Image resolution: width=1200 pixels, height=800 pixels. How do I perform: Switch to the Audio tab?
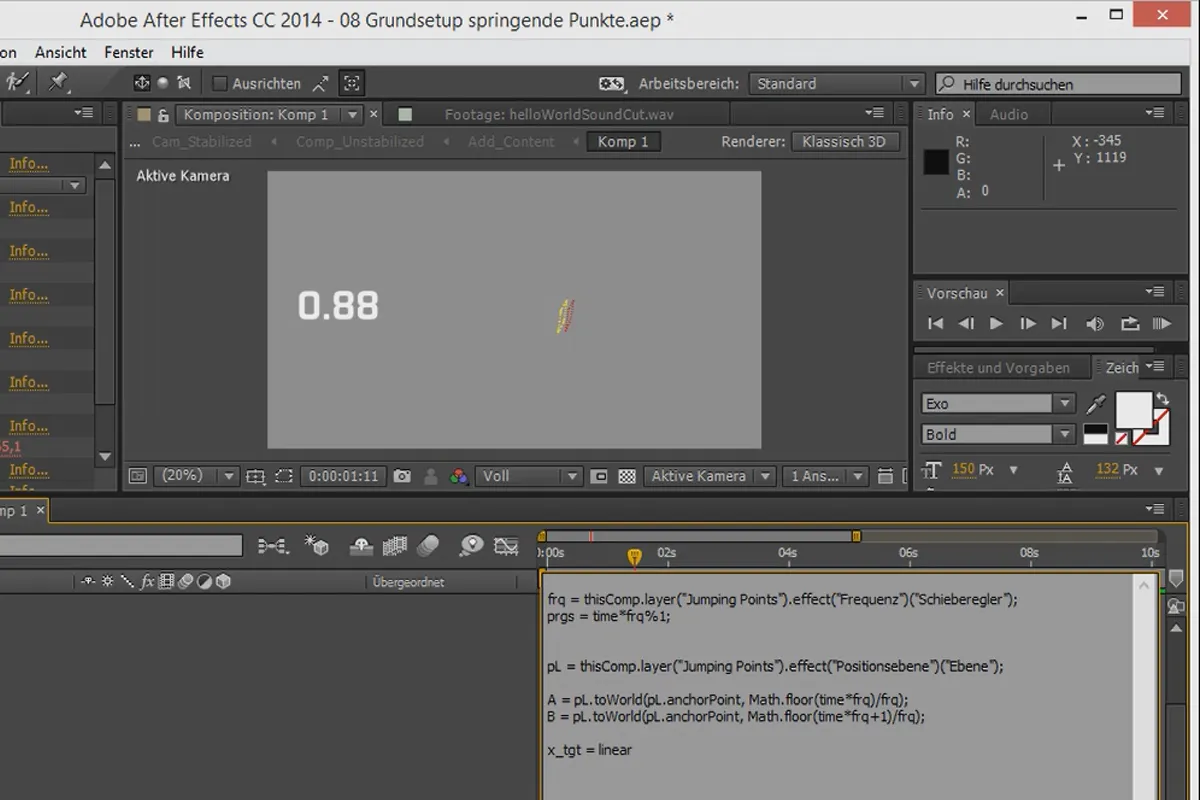click(1009, 114)
